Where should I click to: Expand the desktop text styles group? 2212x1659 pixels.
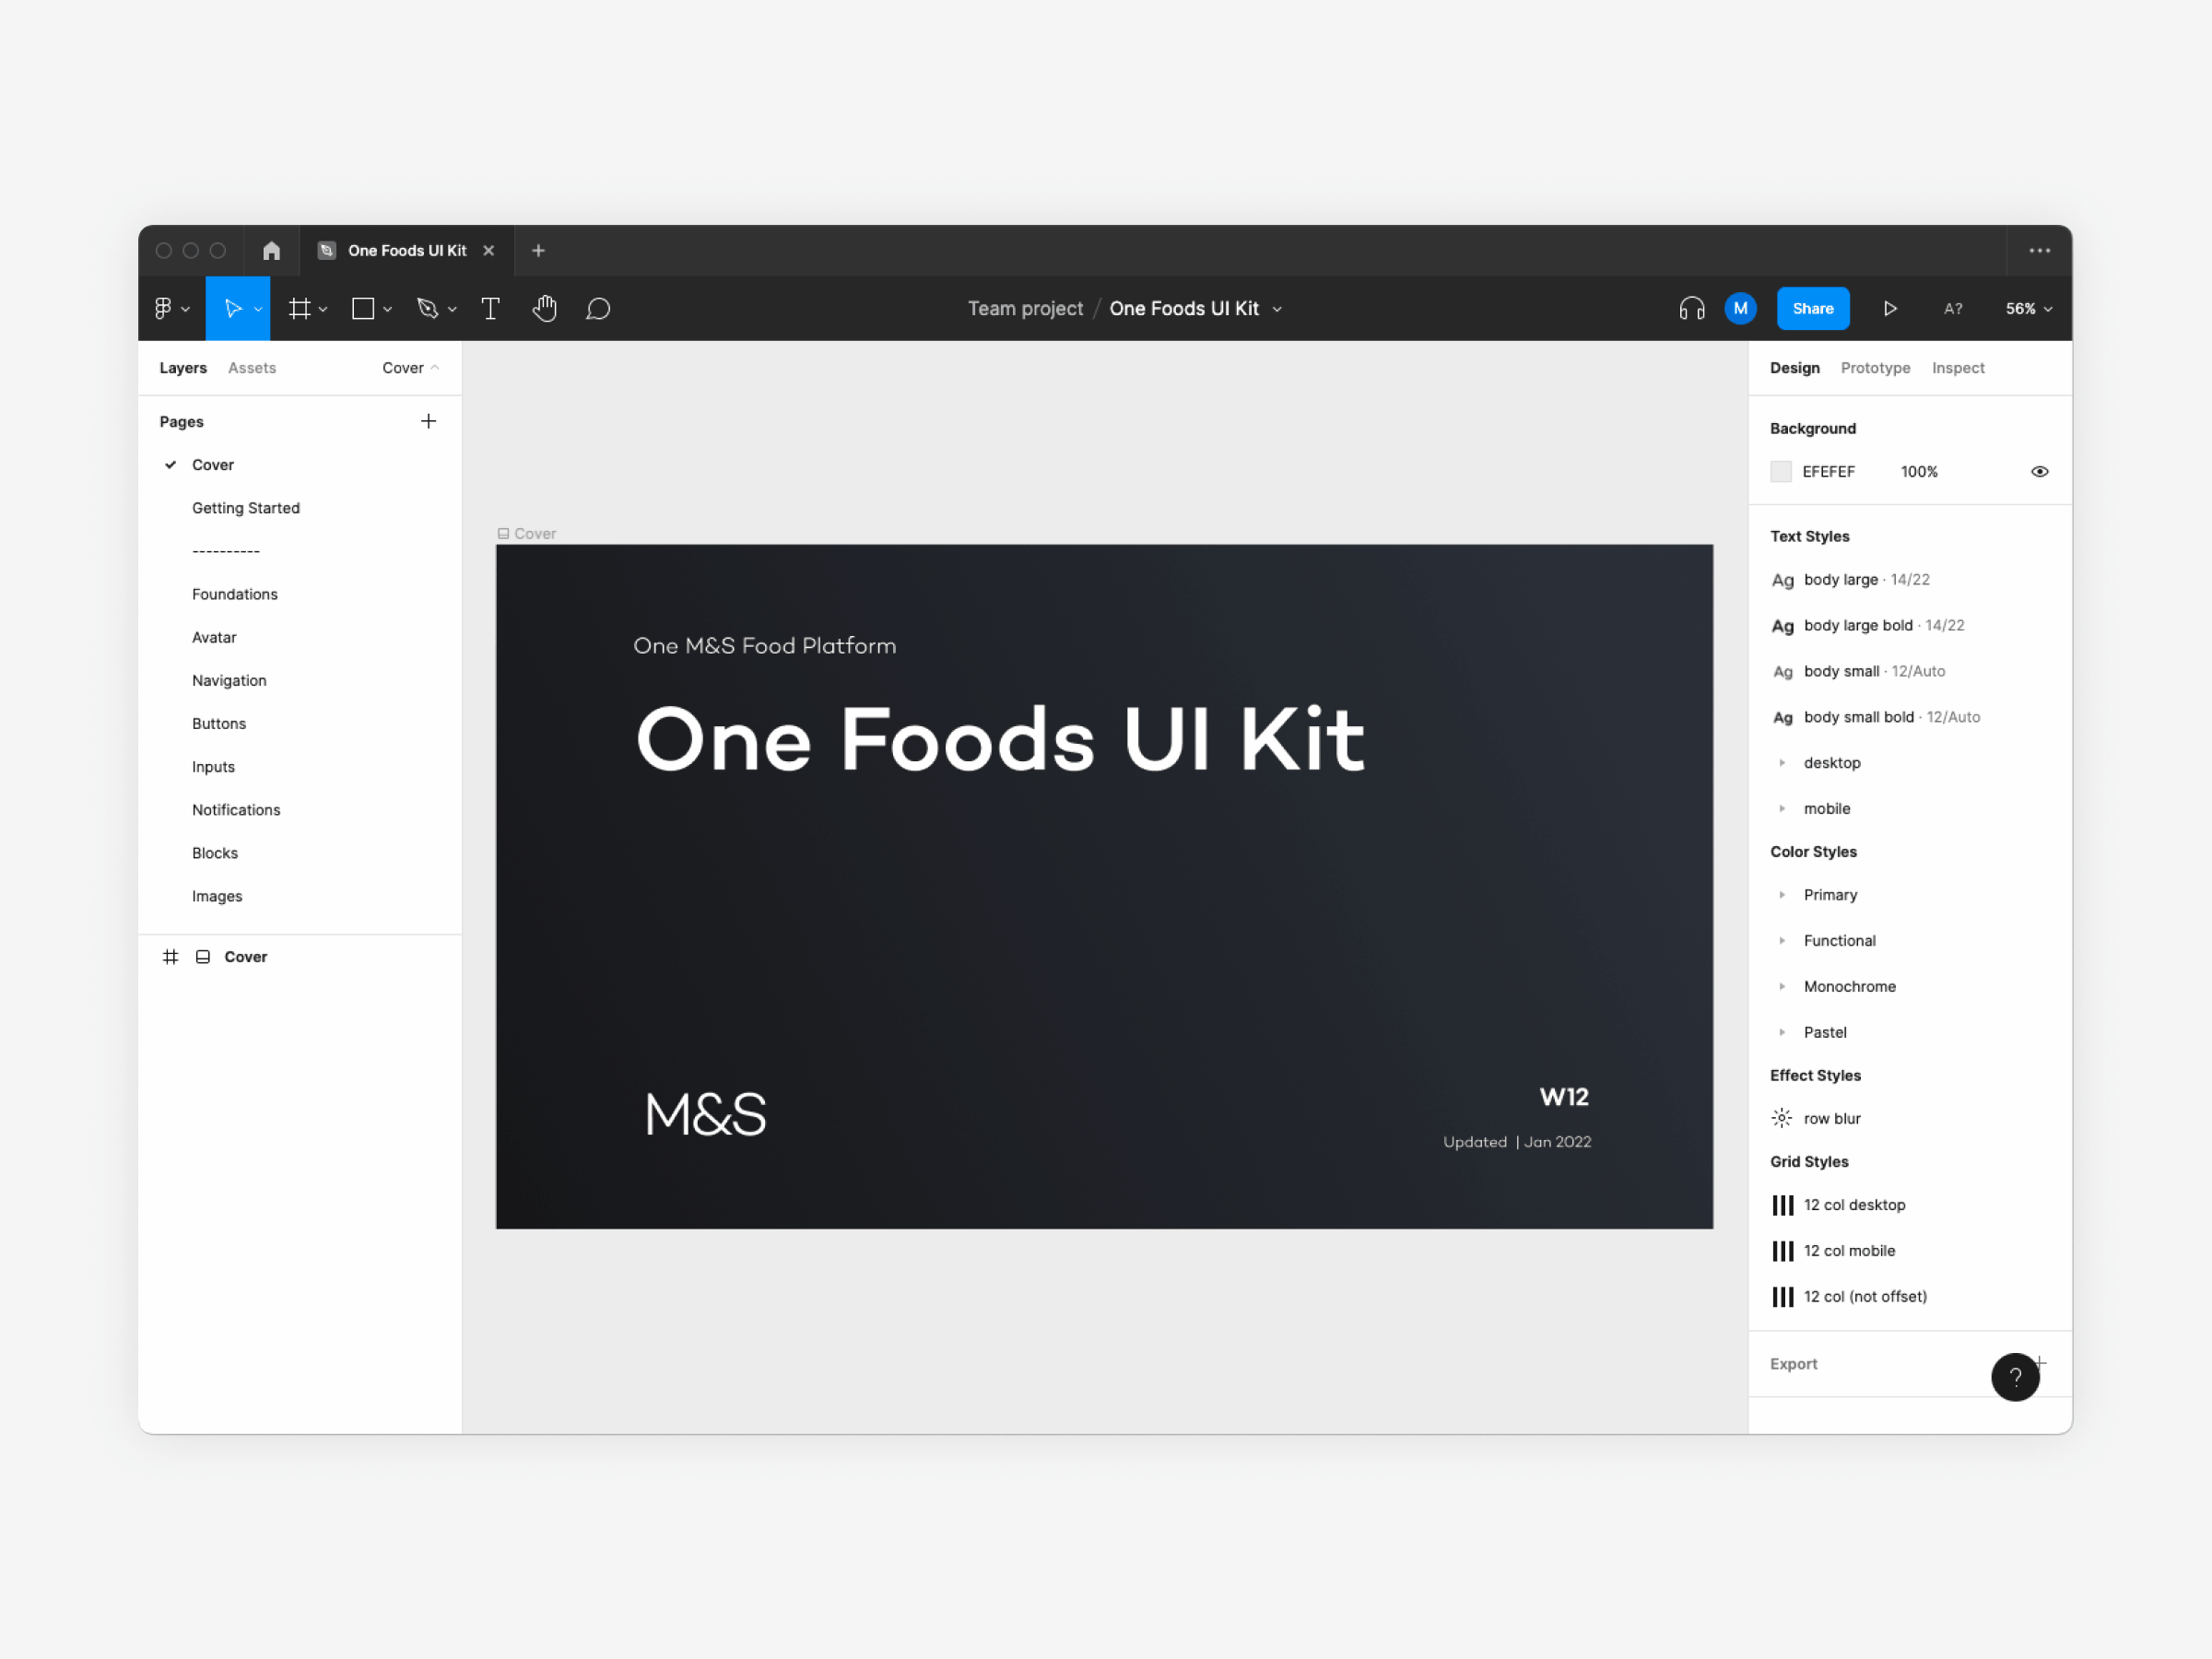click(x=1781, y=762)
